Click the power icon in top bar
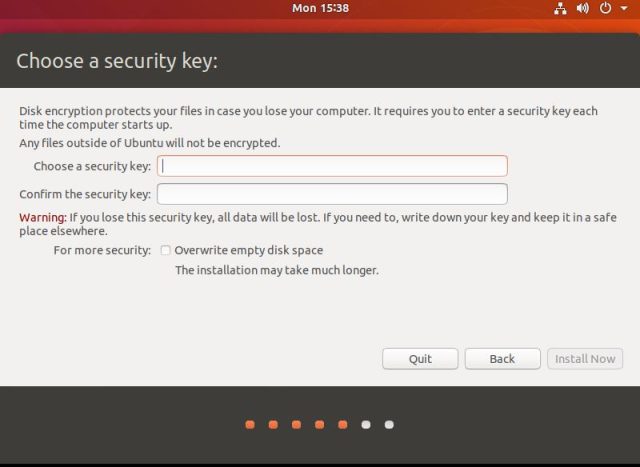This screenshot has height=467, width=640. point(605,8)
